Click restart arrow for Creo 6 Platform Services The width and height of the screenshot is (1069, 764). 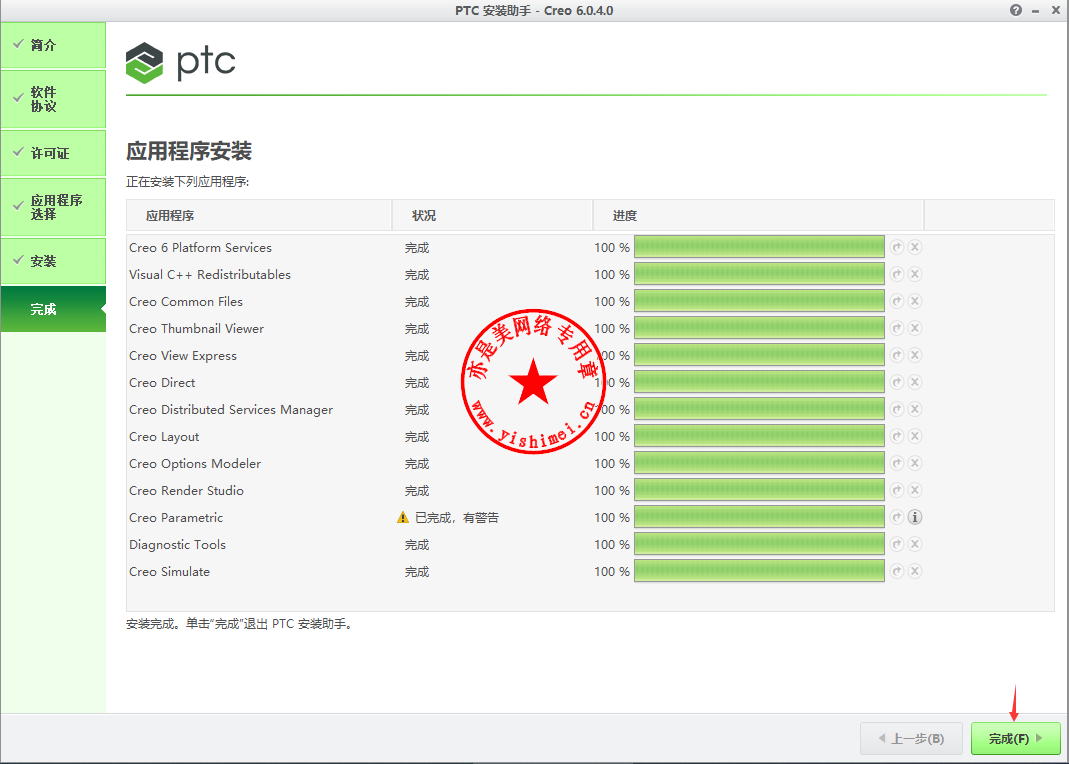pyautogui.click(x=897, y=247)
